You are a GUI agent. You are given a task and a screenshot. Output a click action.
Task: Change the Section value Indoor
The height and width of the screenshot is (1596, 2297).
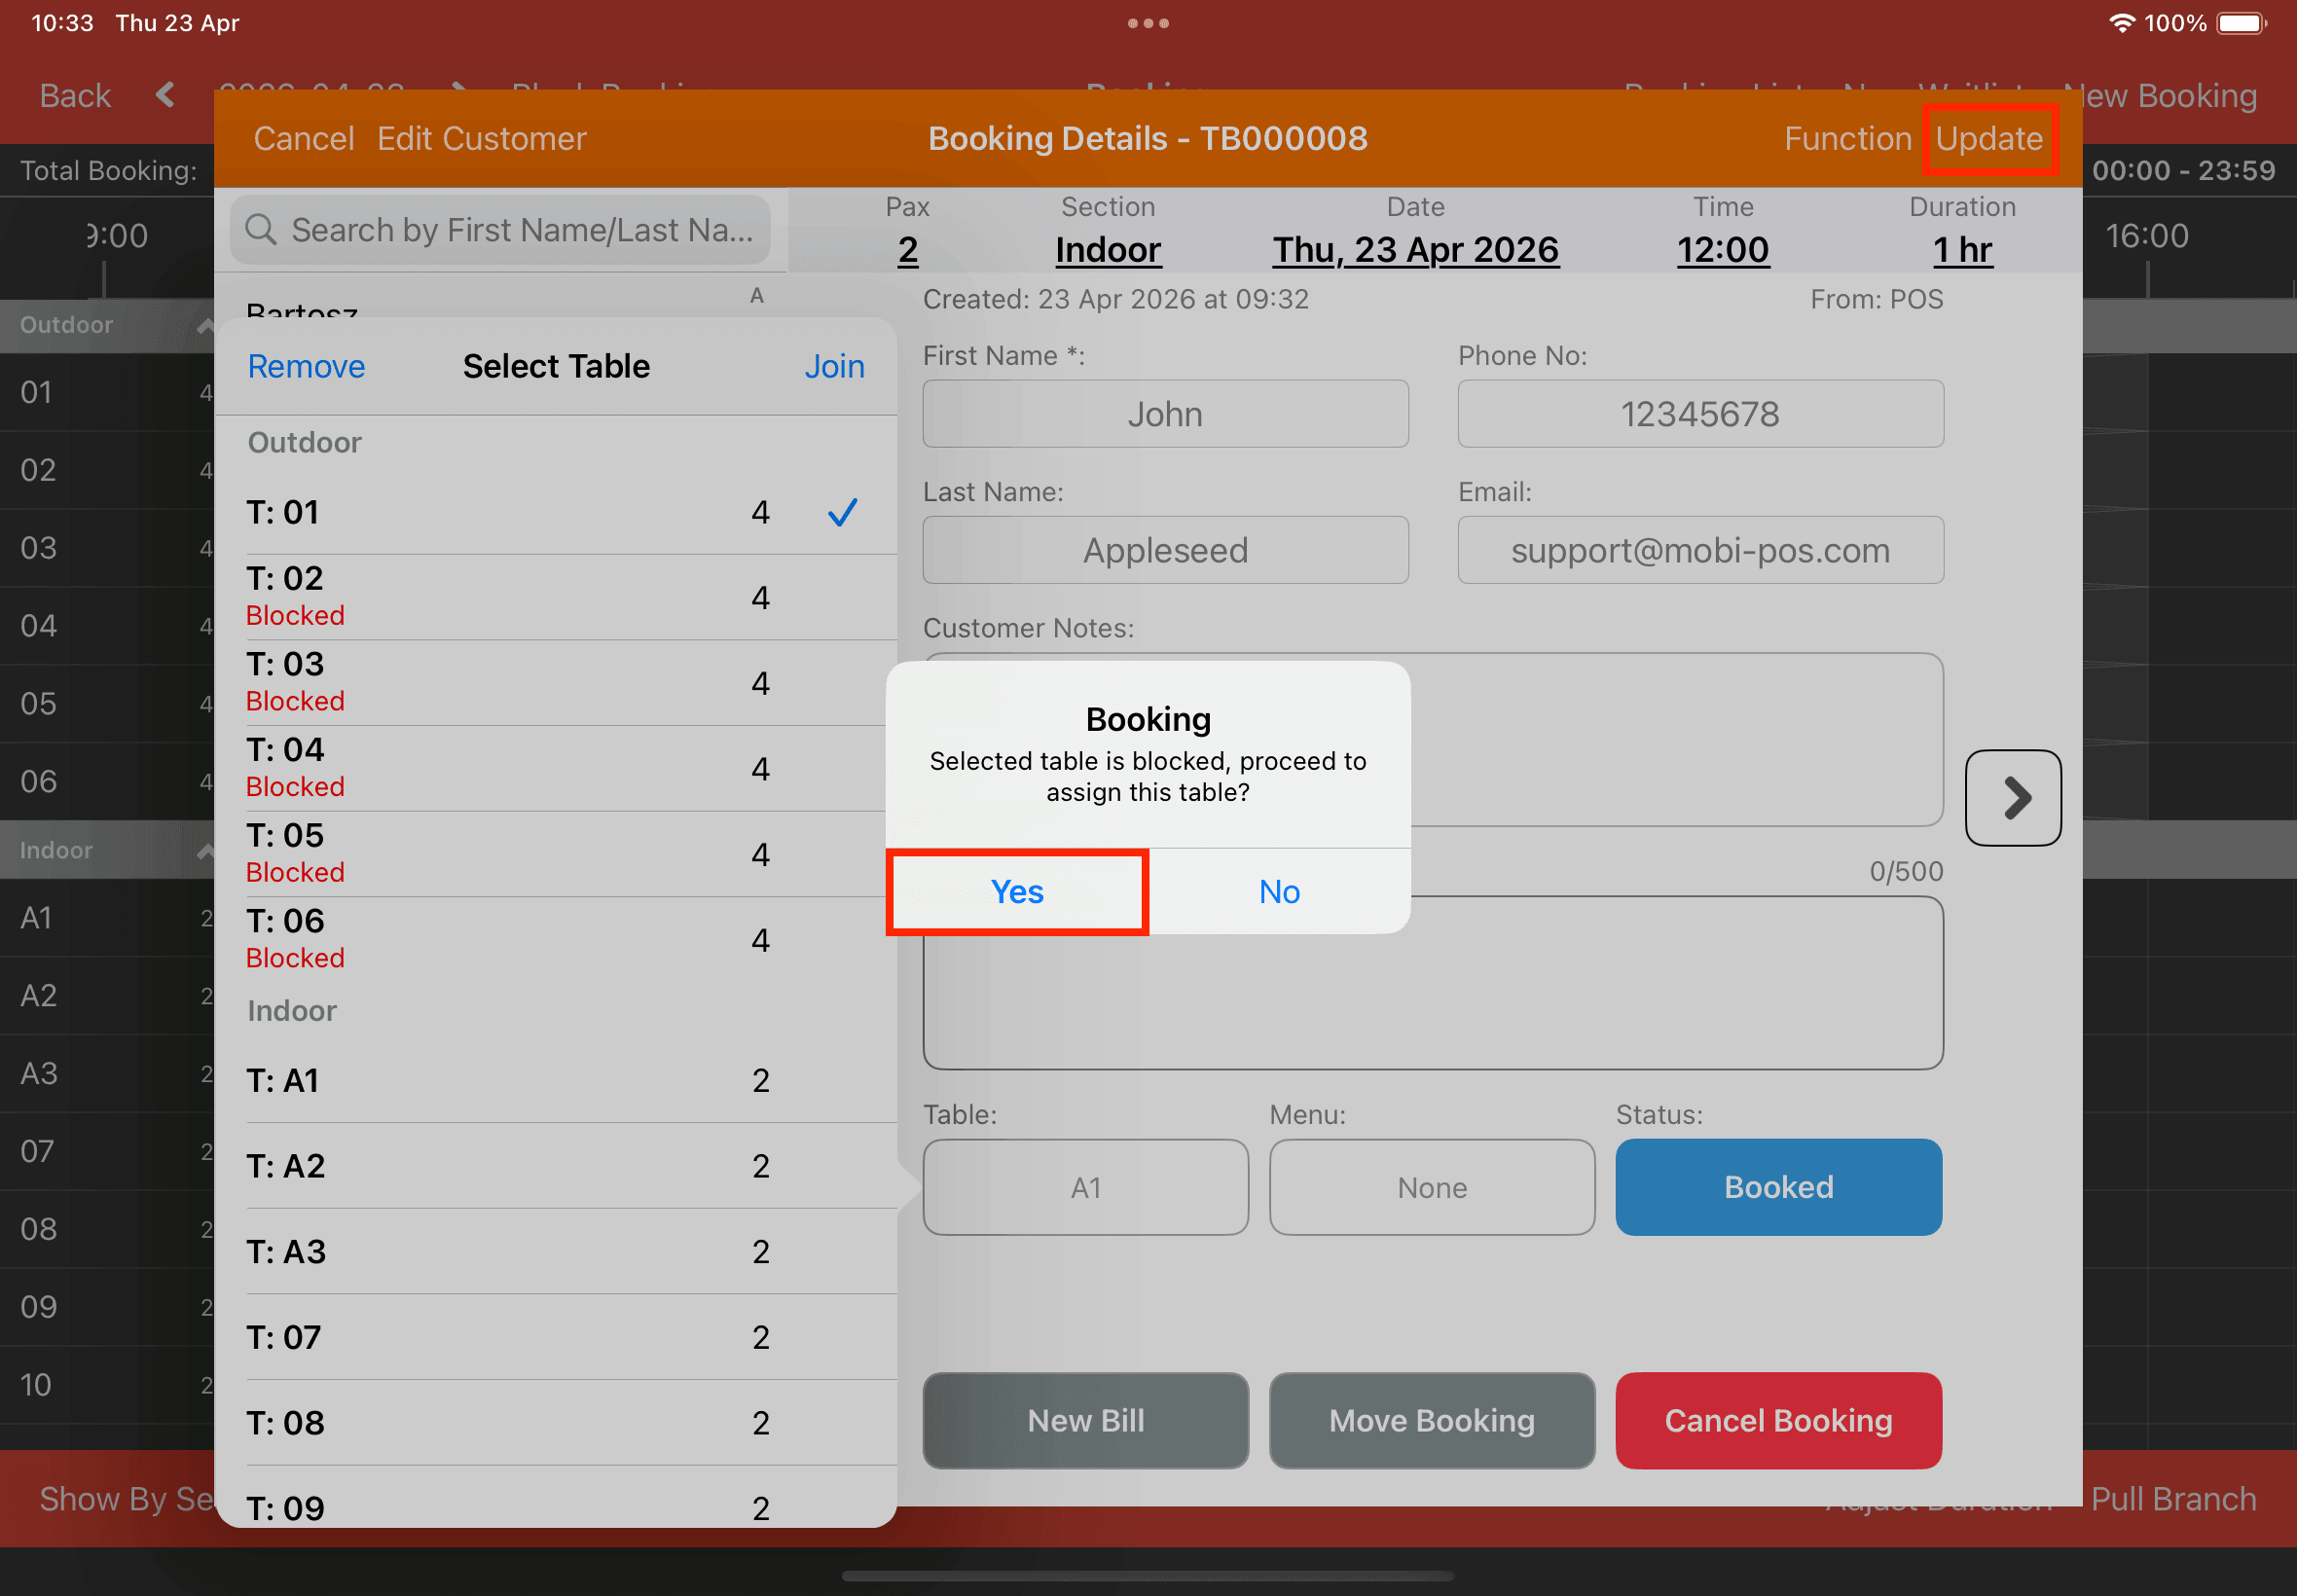click(x=1107, y=249)
